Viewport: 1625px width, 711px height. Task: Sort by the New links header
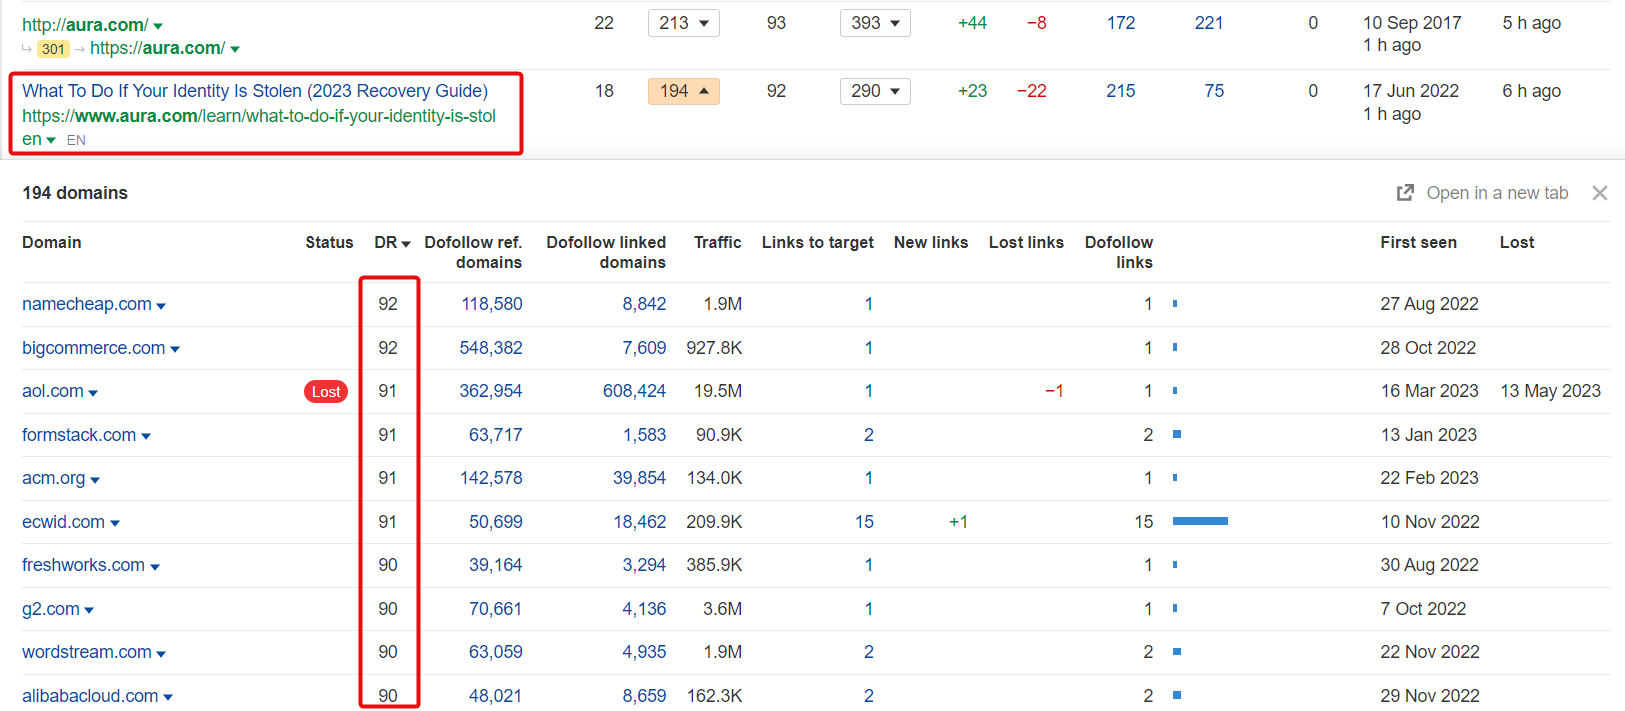tap(931, 243)
